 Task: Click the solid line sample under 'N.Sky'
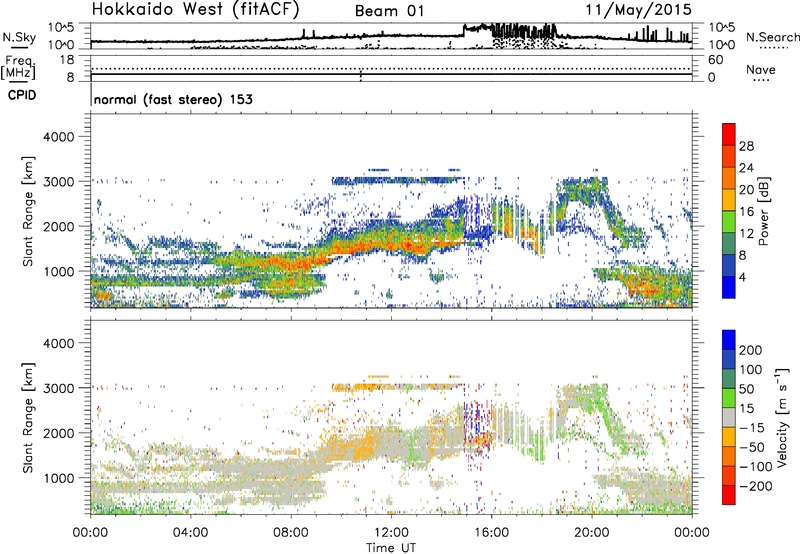coord(19,47)
